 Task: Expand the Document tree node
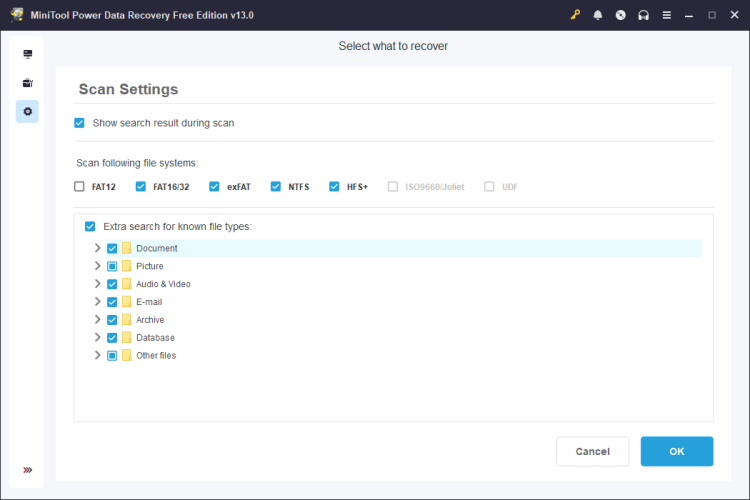pos(98,248)
